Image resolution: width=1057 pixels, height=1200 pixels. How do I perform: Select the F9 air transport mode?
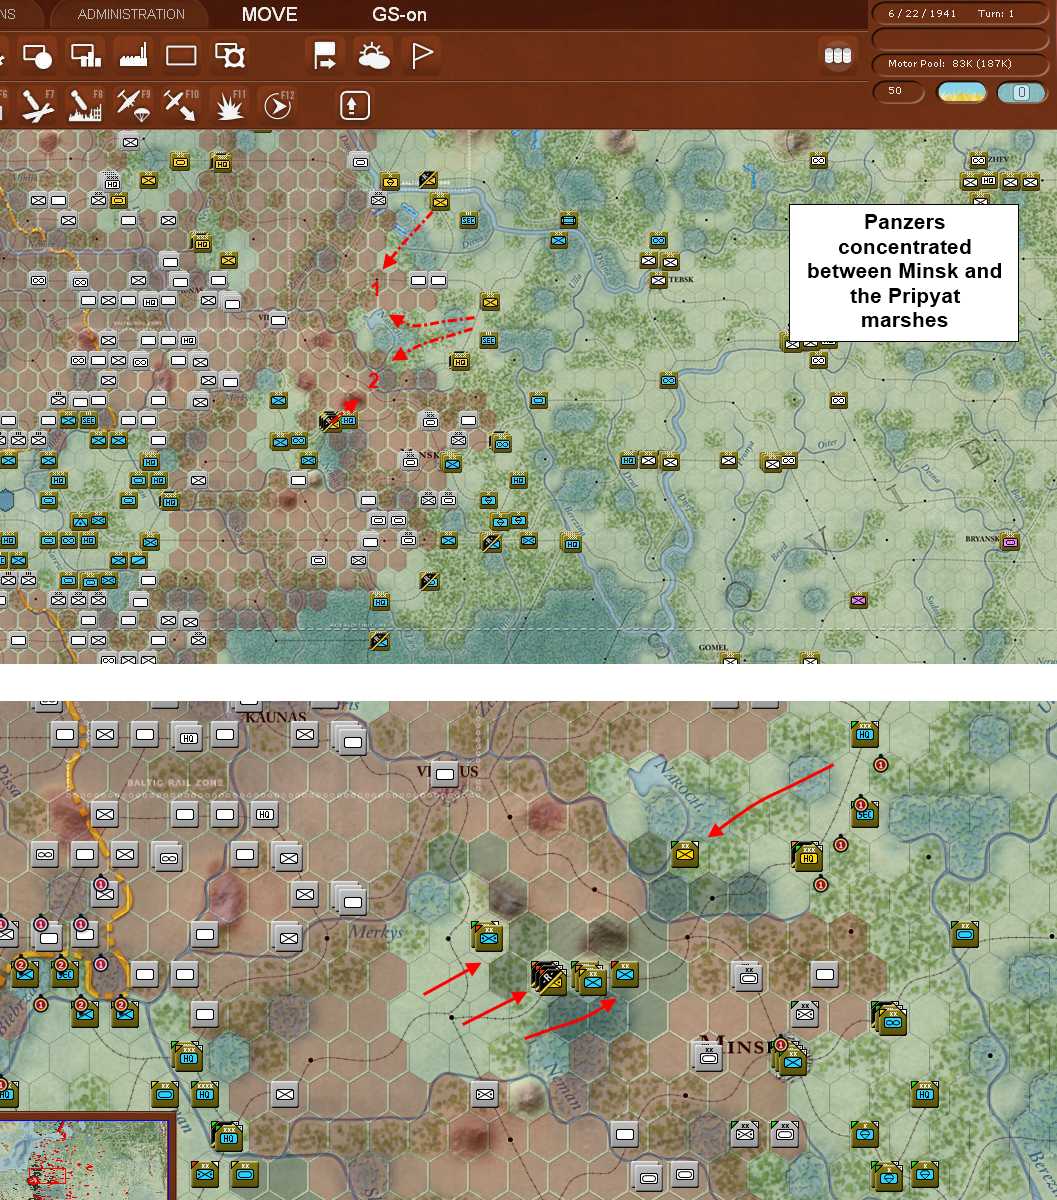click(132, 105)
